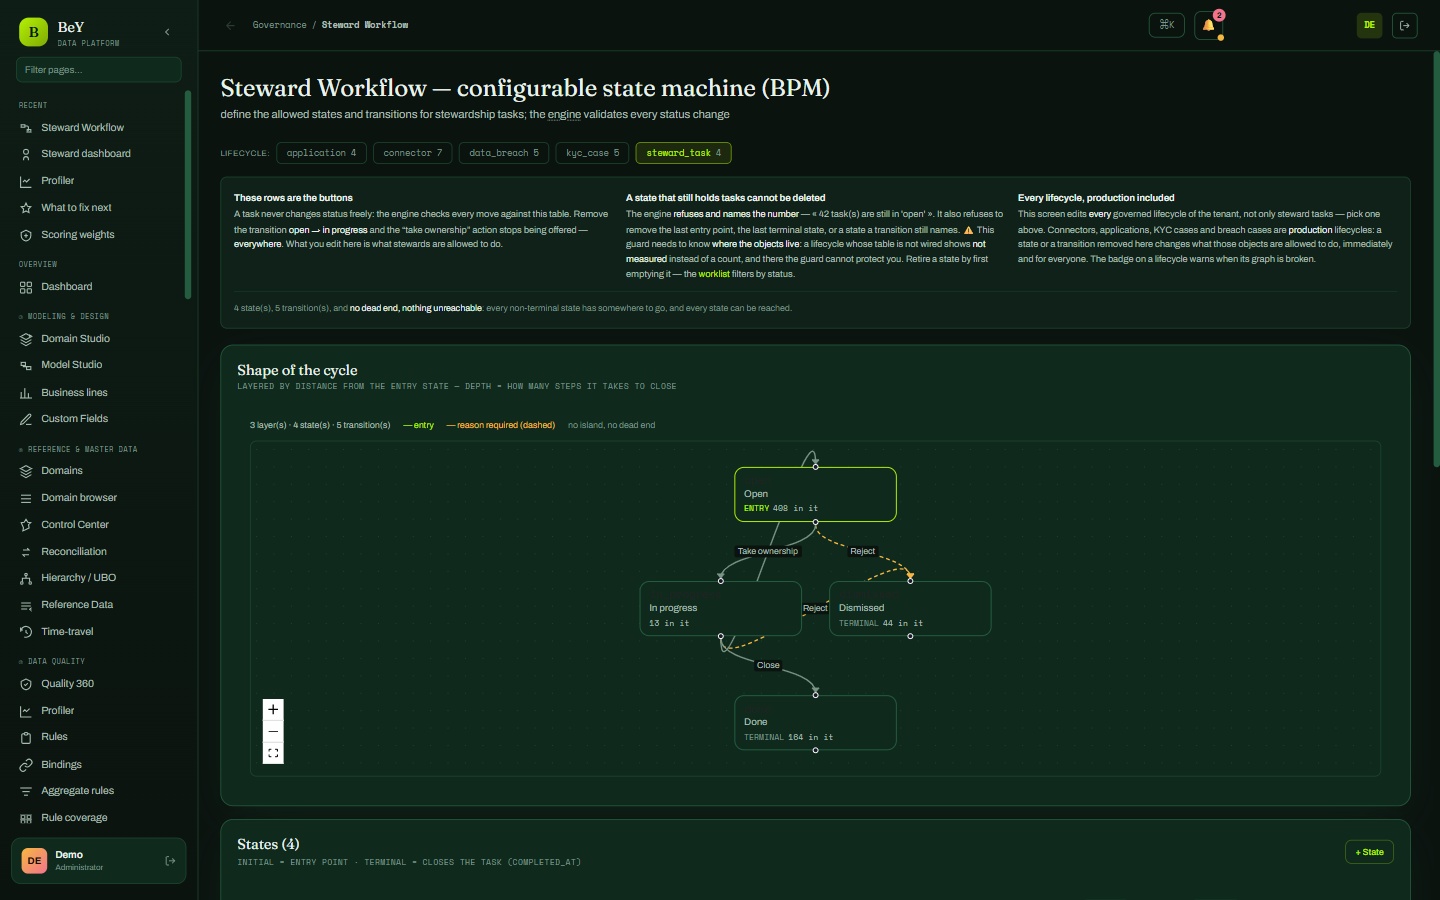Click Profiler chart icon under Recent
The image size is (1440, 900).
coord(26,181)
